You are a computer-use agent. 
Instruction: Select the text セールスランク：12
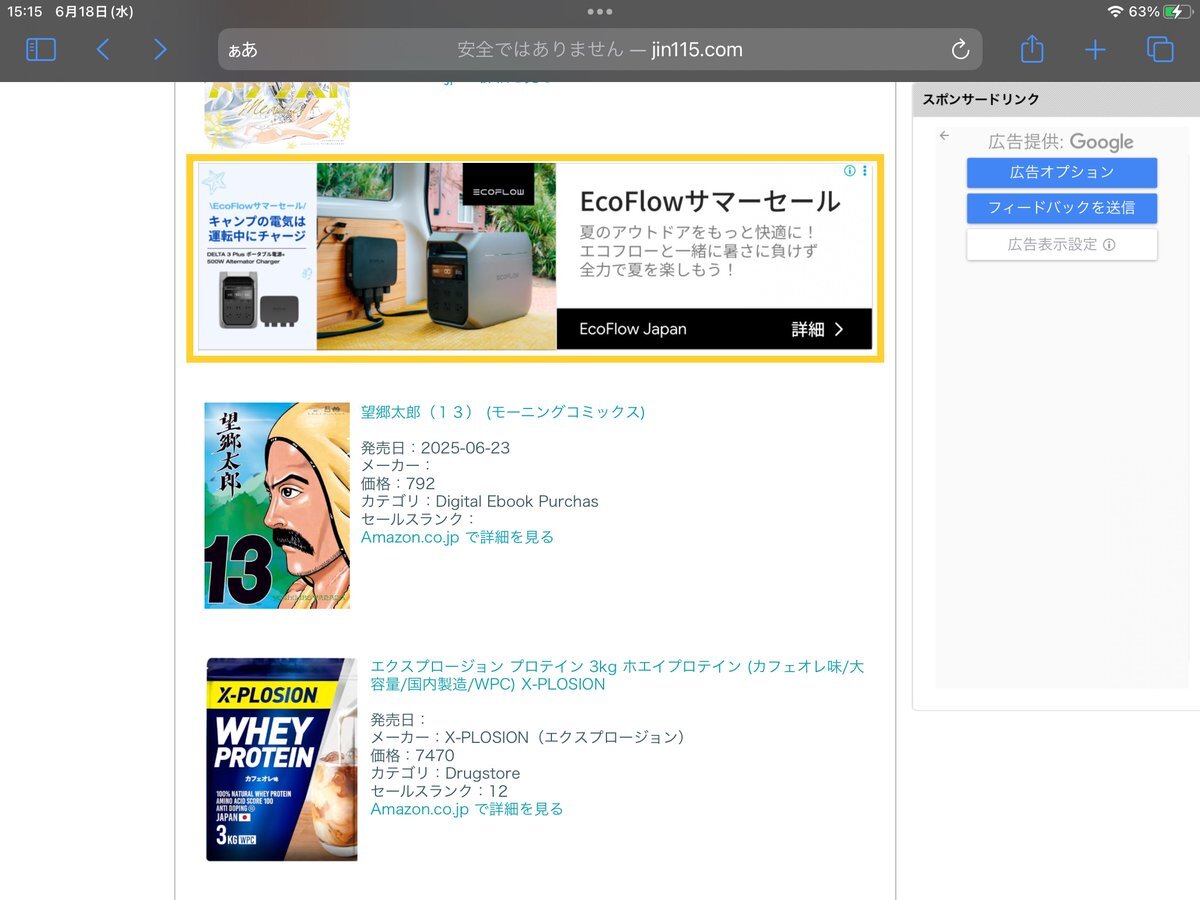click(x=439, y=791)
